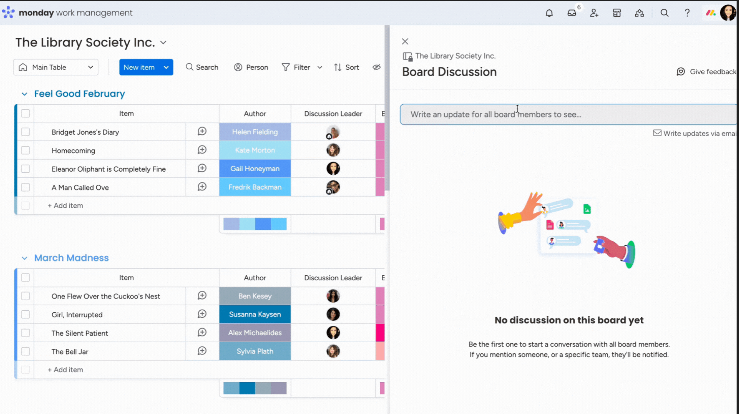Collapse the March Madness group
739x414 pixels.
pyautogui.click(x=25, y=258)
